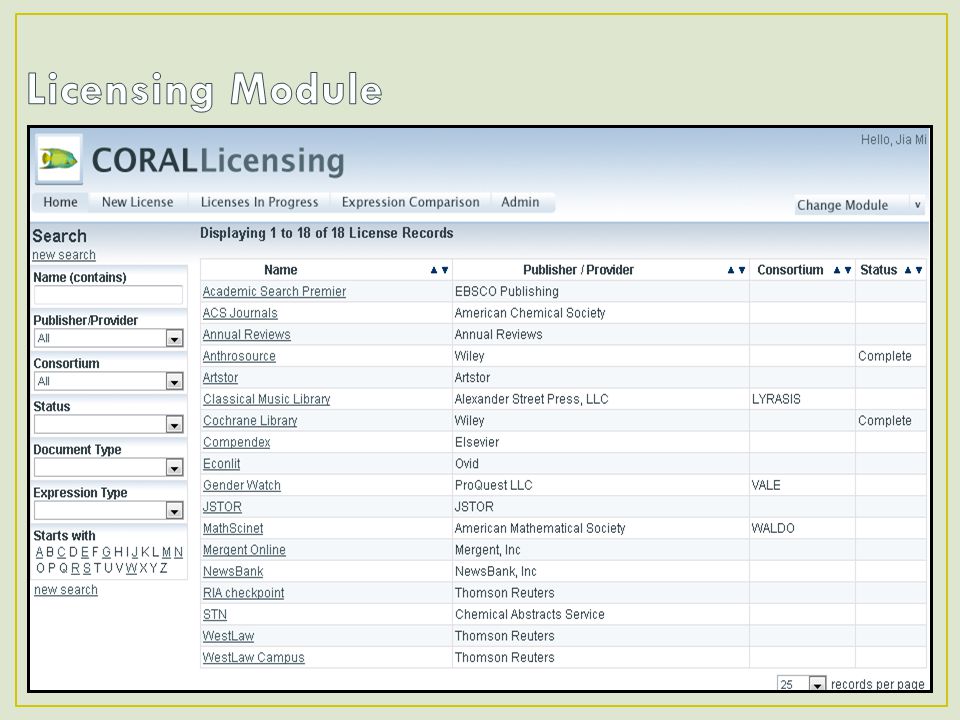This screenshot has height=720, width=960.
Task: Filter licenses starting with letter W
Action: click(x=131, y=568)
